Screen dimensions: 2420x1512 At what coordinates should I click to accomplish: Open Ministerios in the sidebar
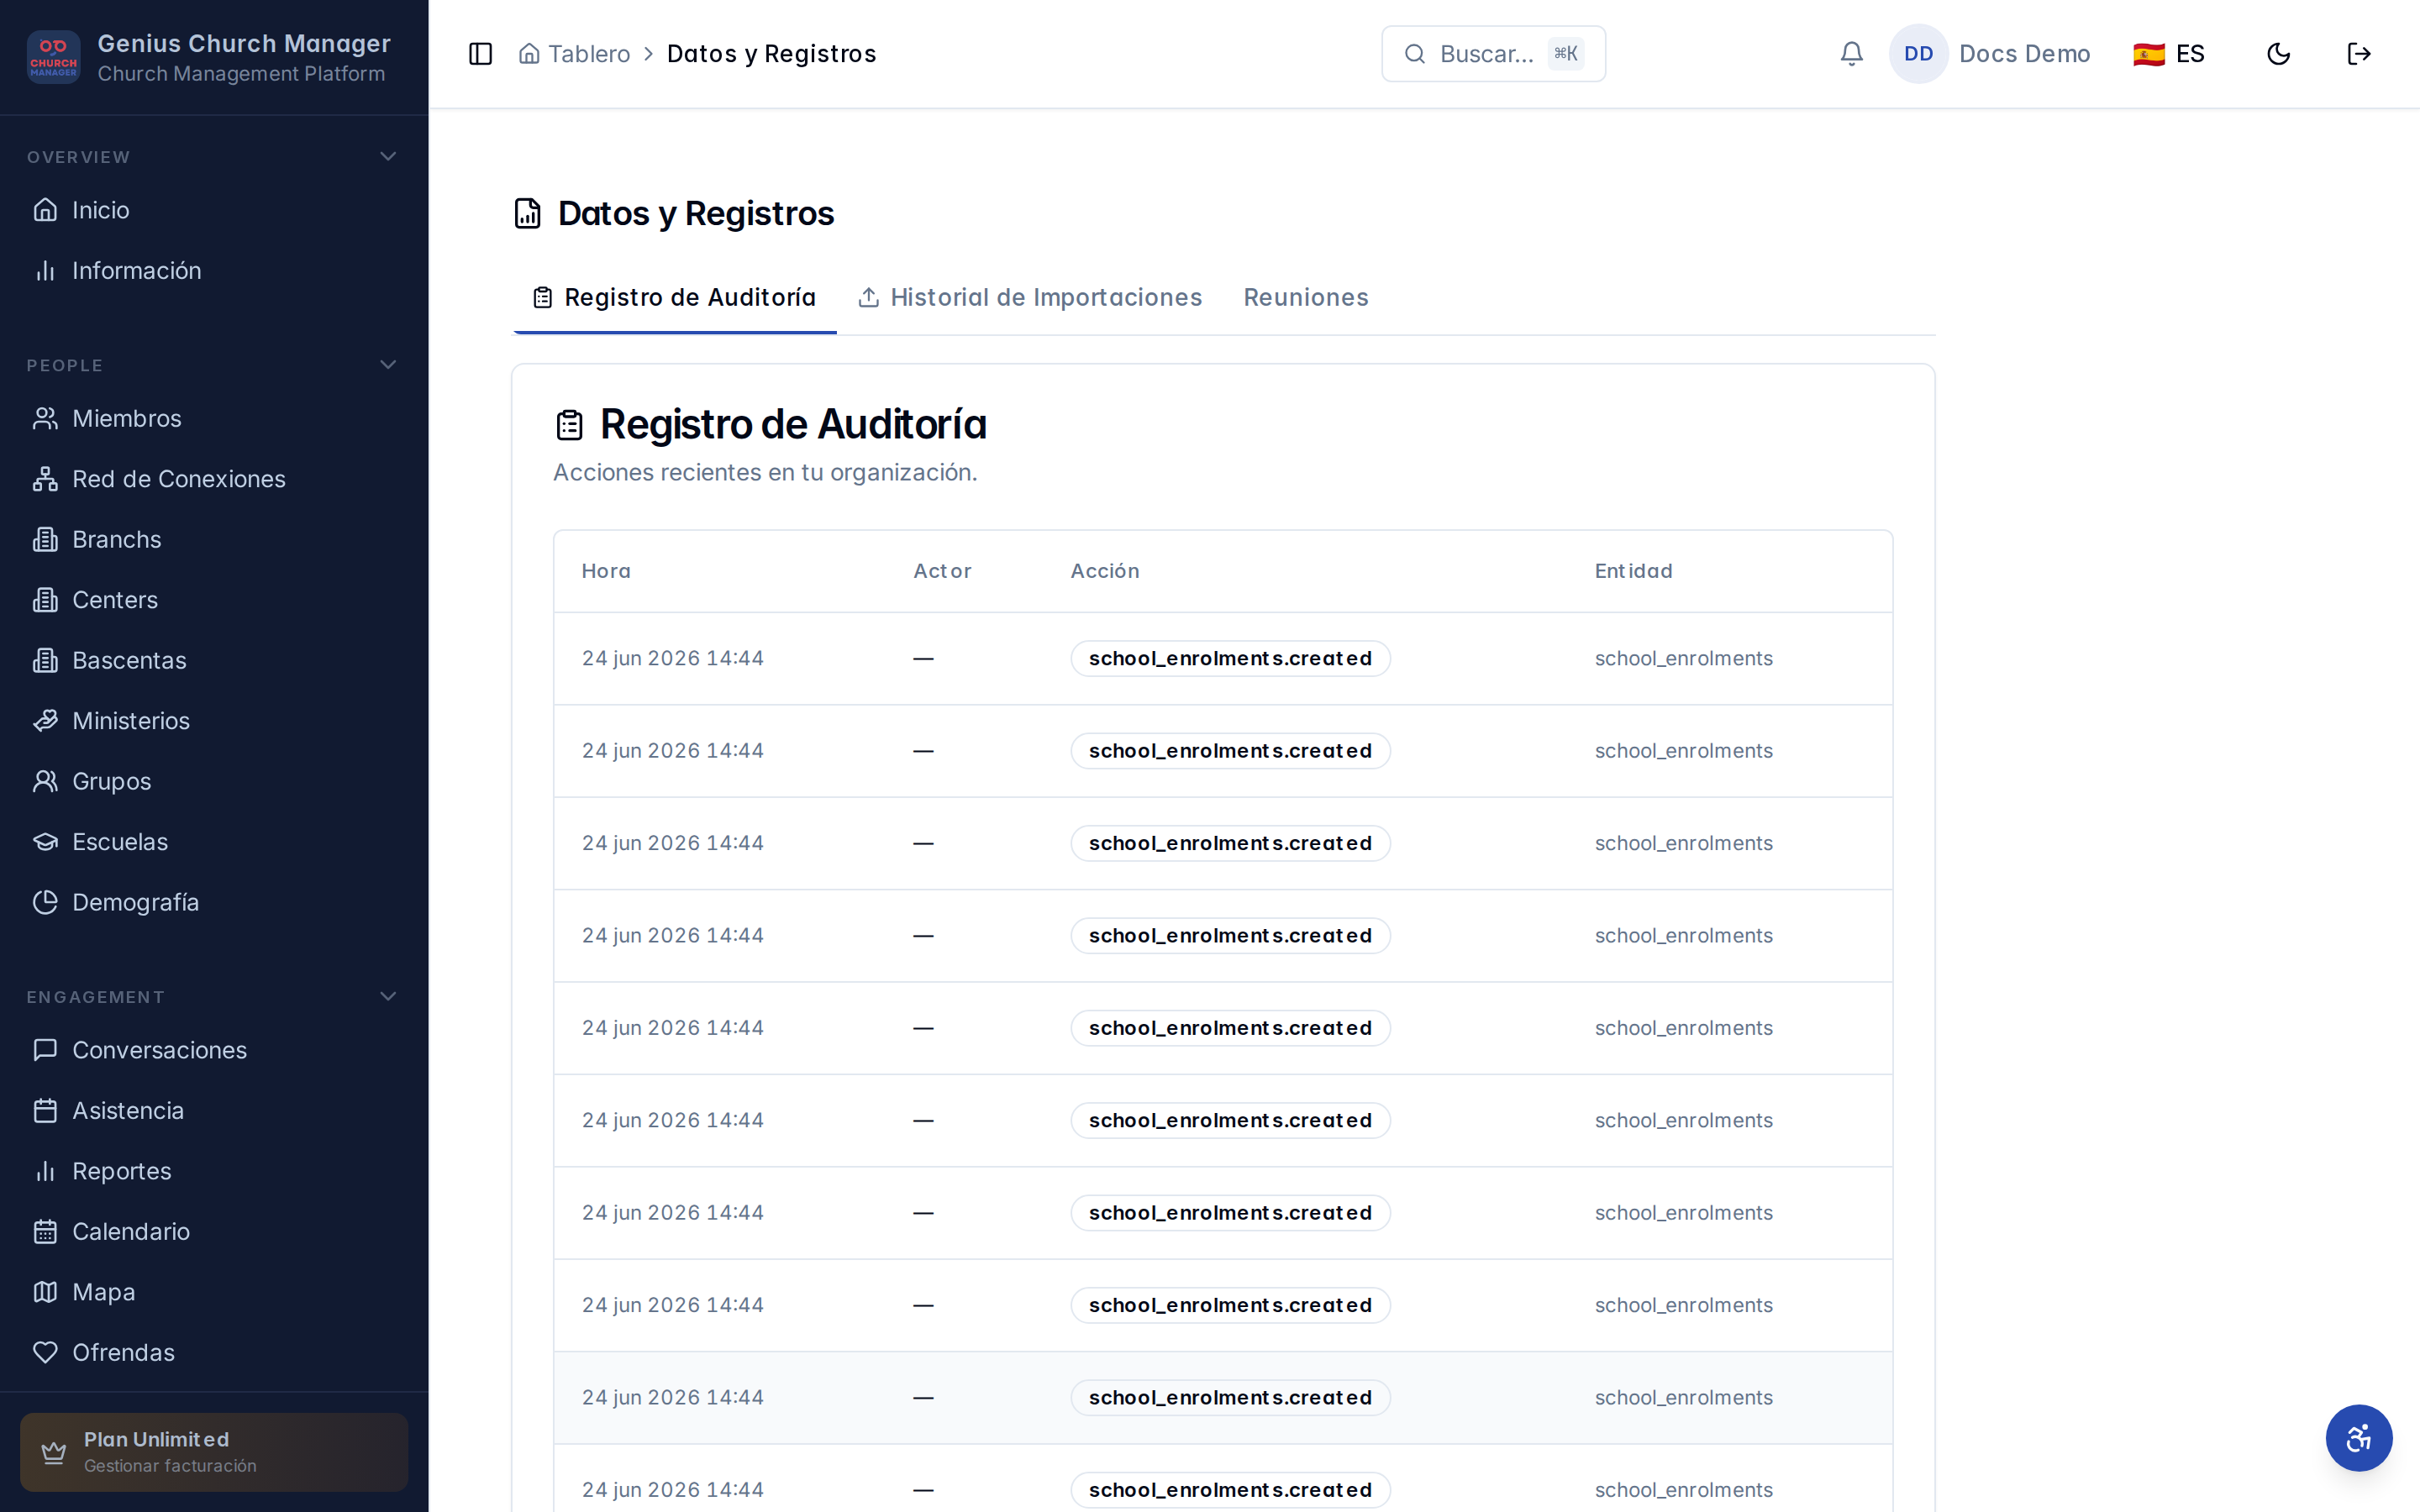coord(214,721)
